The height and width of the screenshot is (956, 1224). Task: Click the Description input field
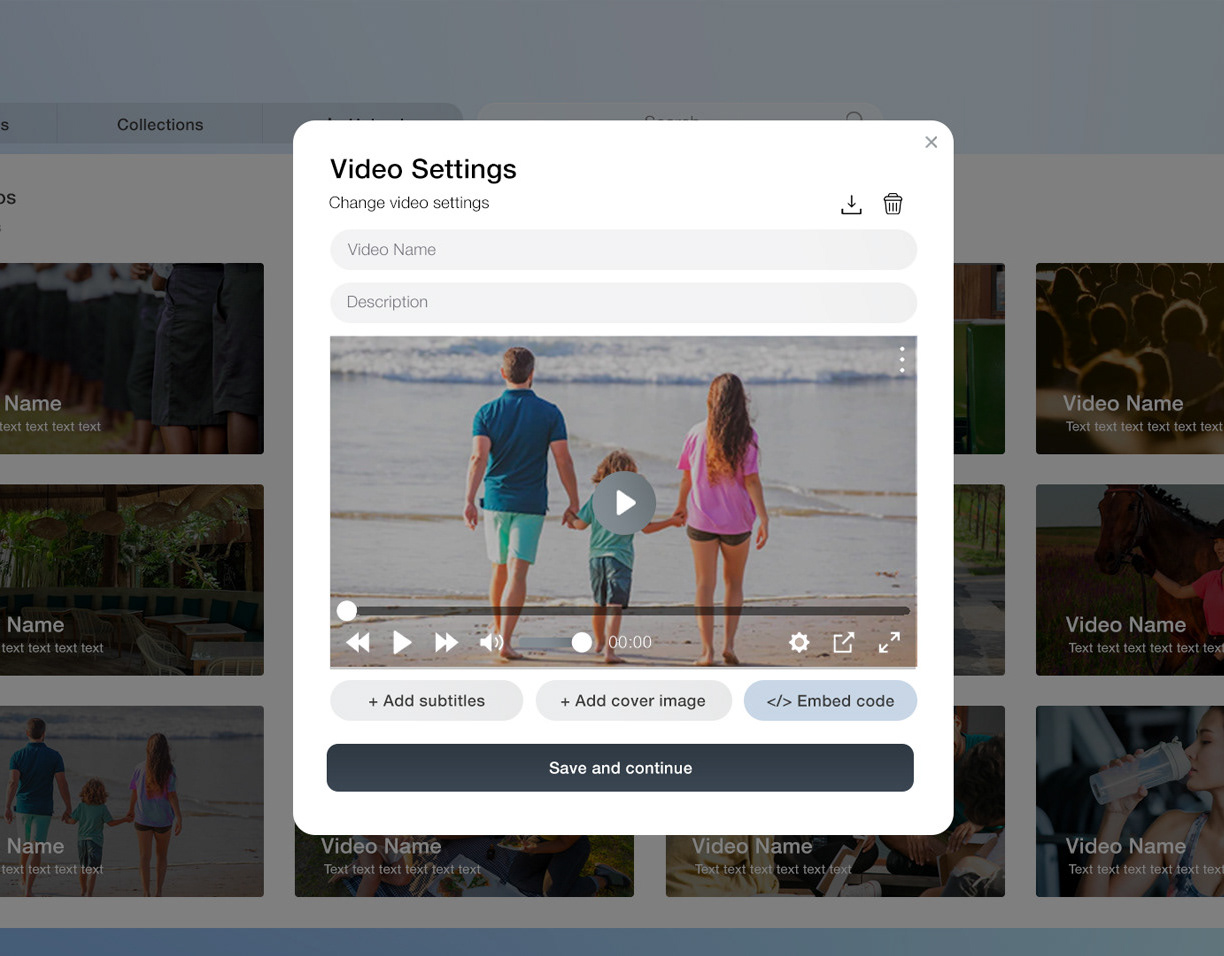623,302
